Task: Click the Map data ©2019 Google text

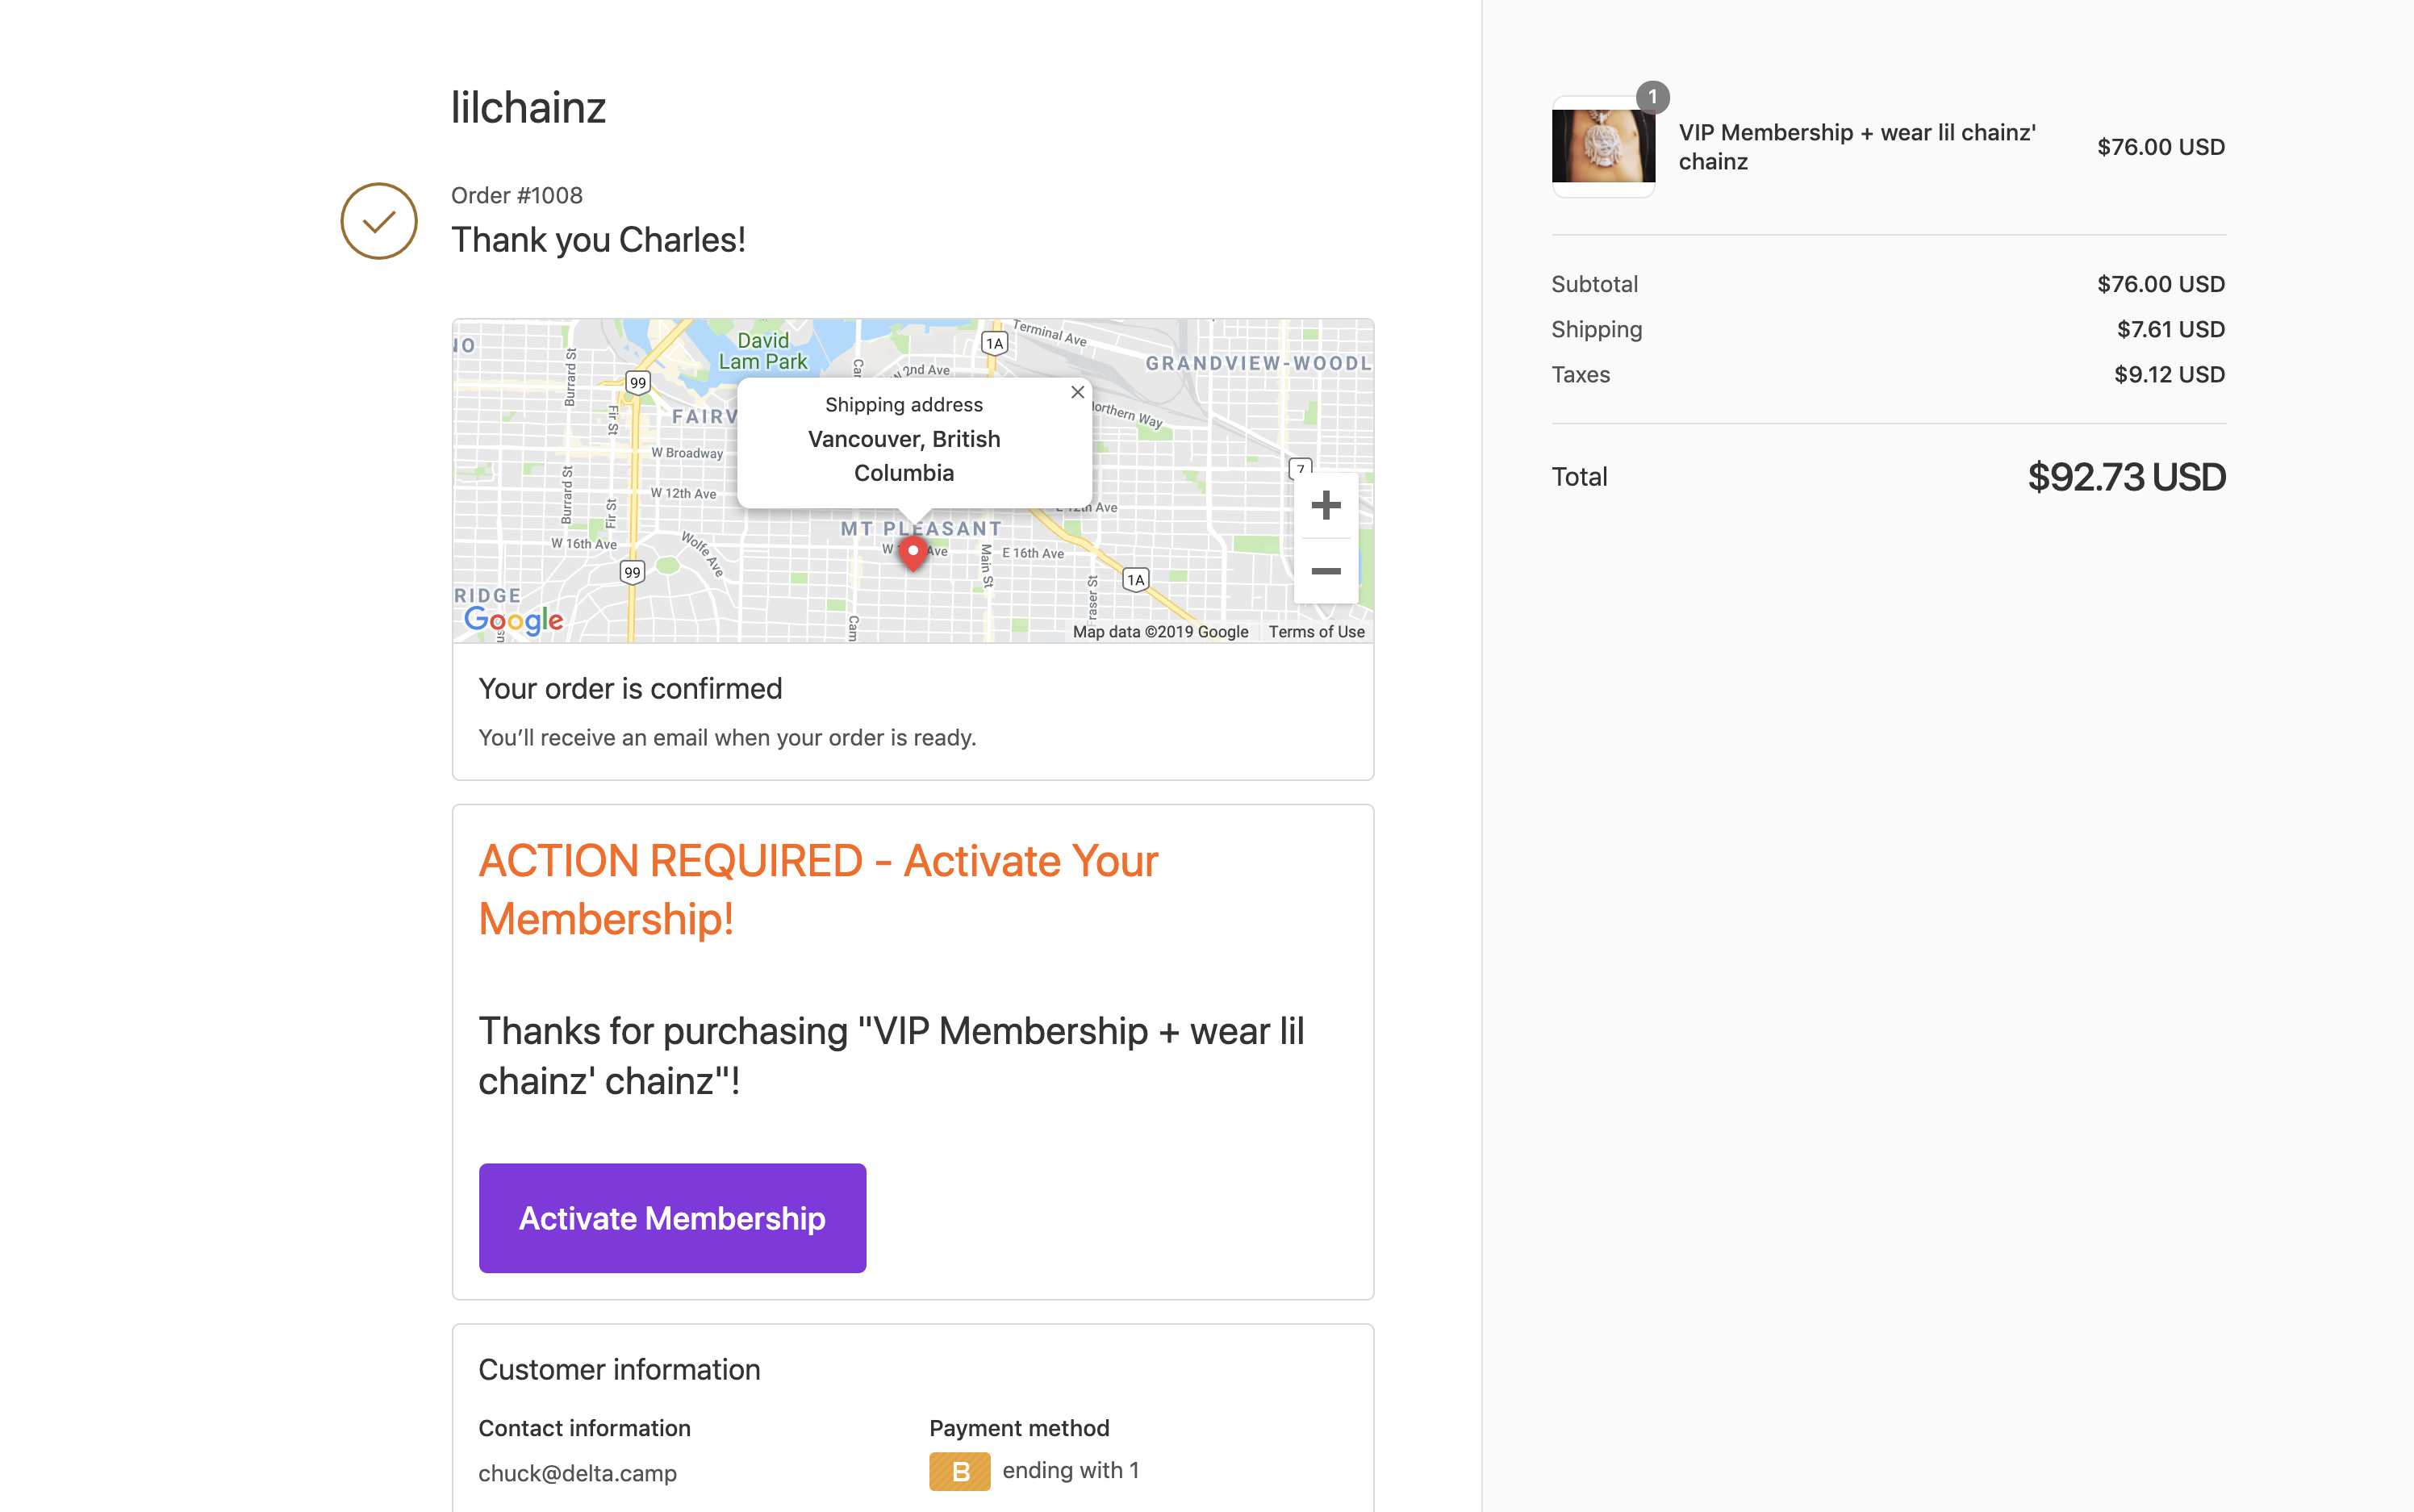Action: [x=1160, y=632]
